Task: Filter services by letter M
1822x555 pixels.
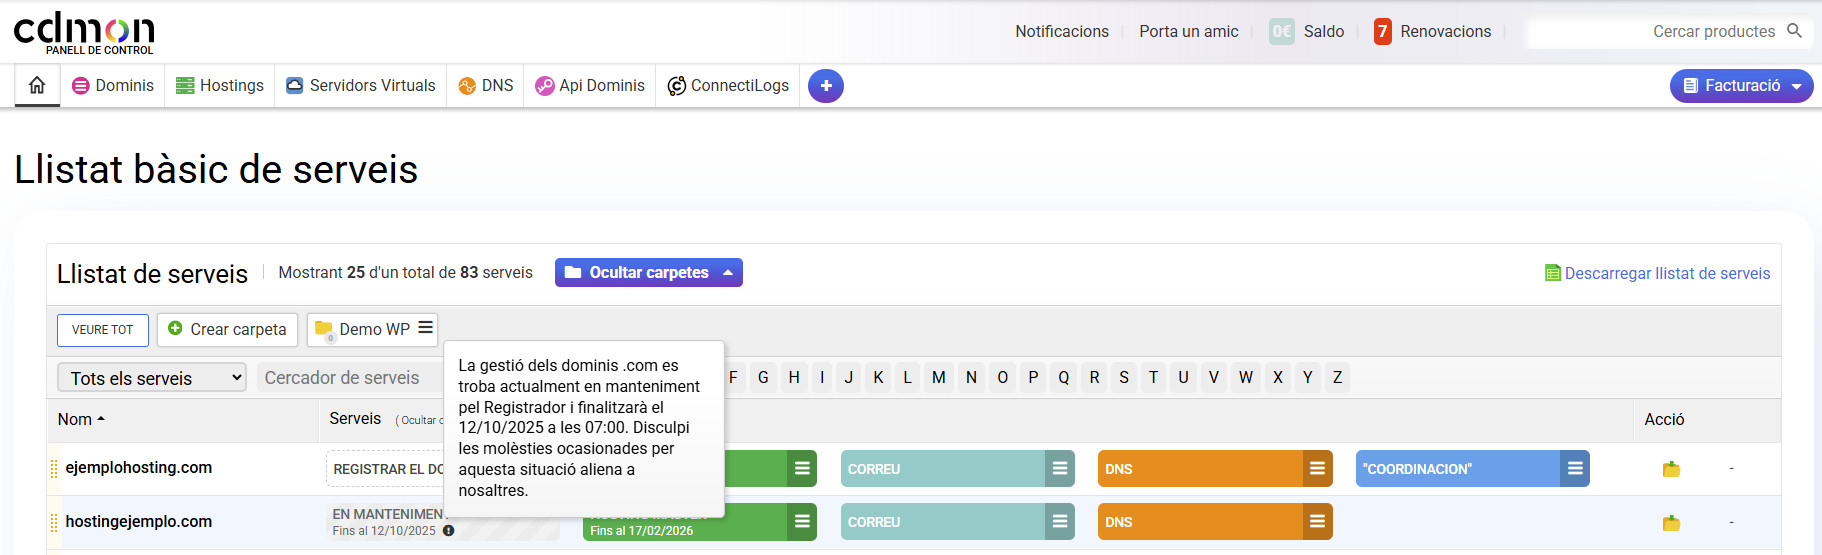Action: pos(938,378)
